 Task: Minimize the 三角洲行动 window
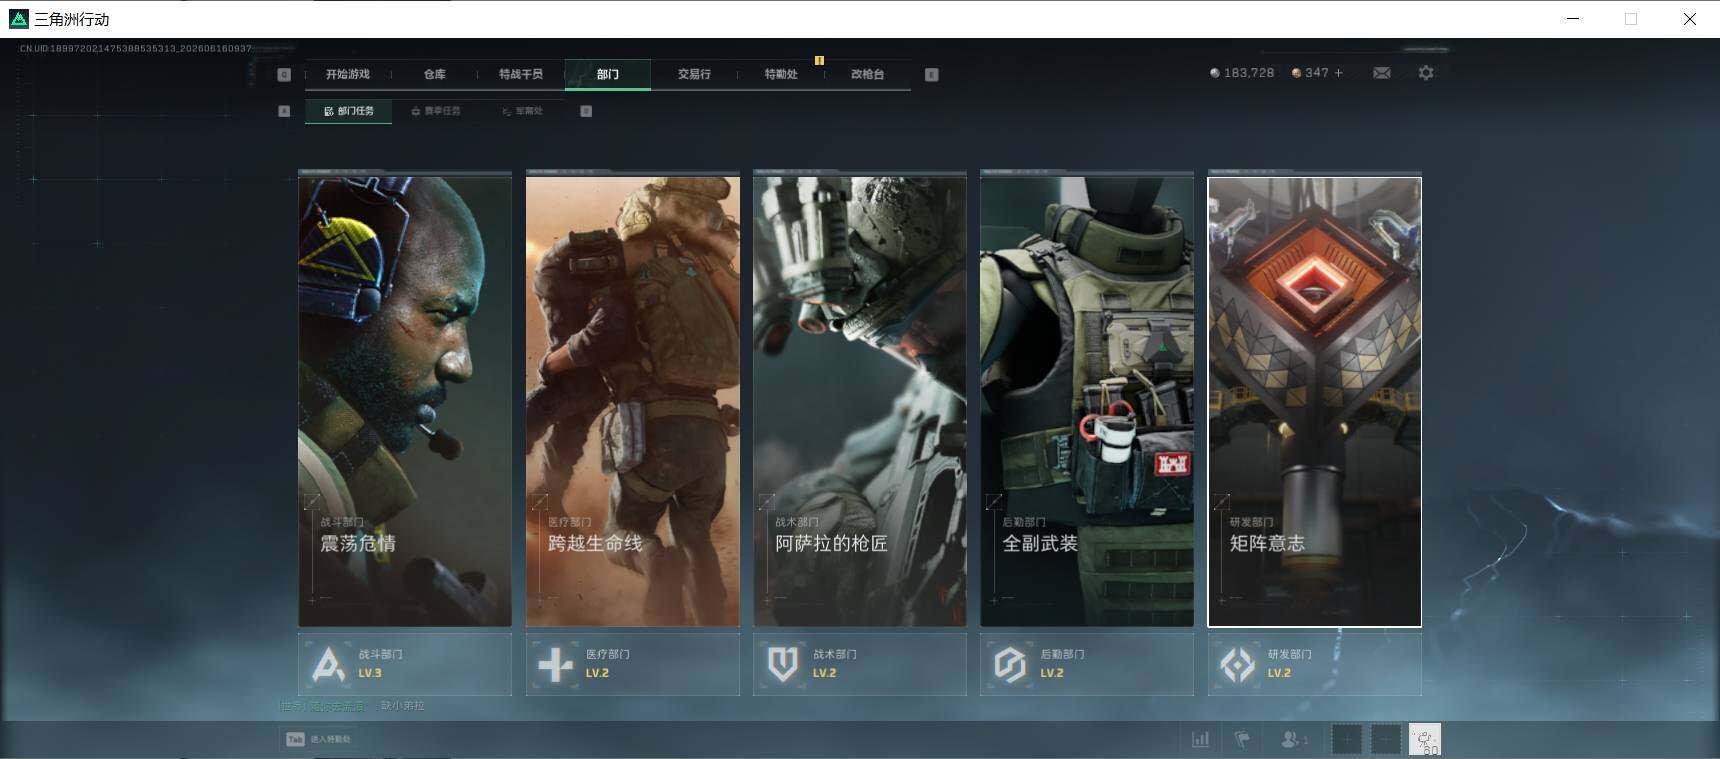1573,19
